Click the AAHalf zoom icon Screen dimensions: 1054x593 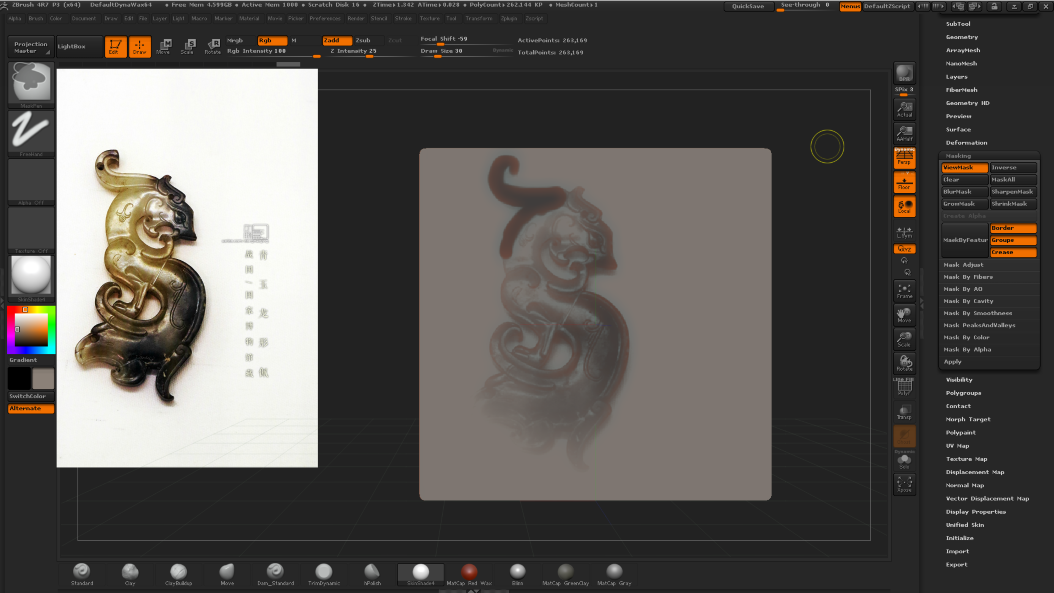point(904,133)
